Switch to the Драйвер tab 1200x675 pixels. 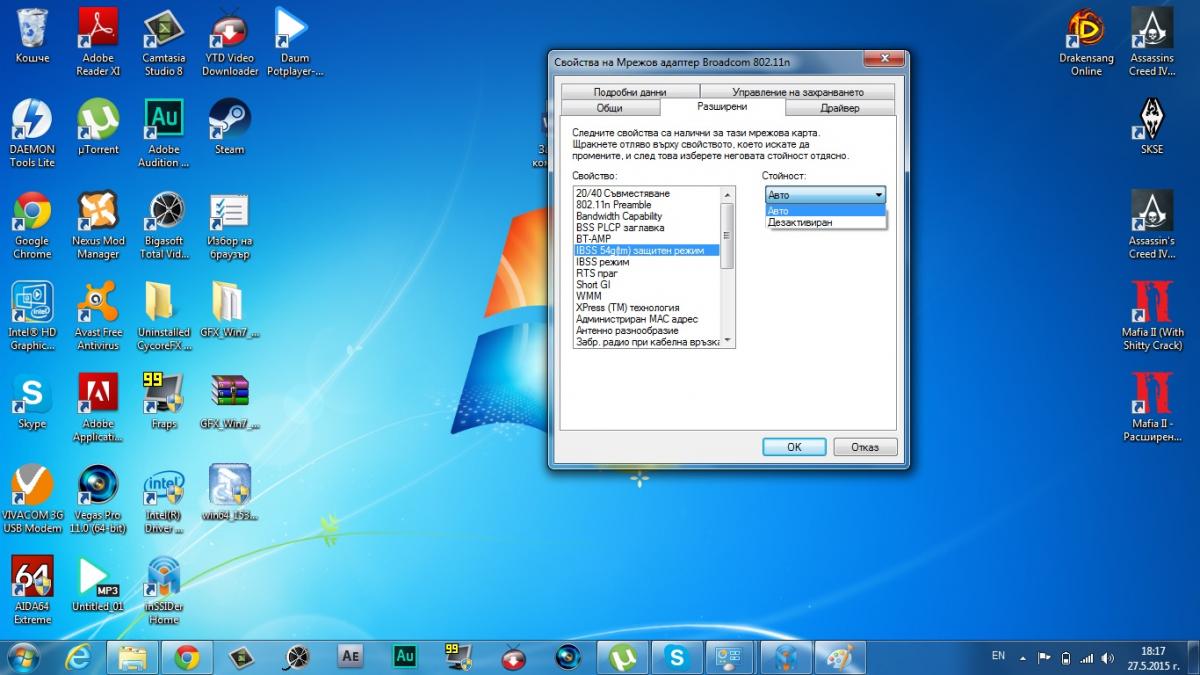(840, 108)
